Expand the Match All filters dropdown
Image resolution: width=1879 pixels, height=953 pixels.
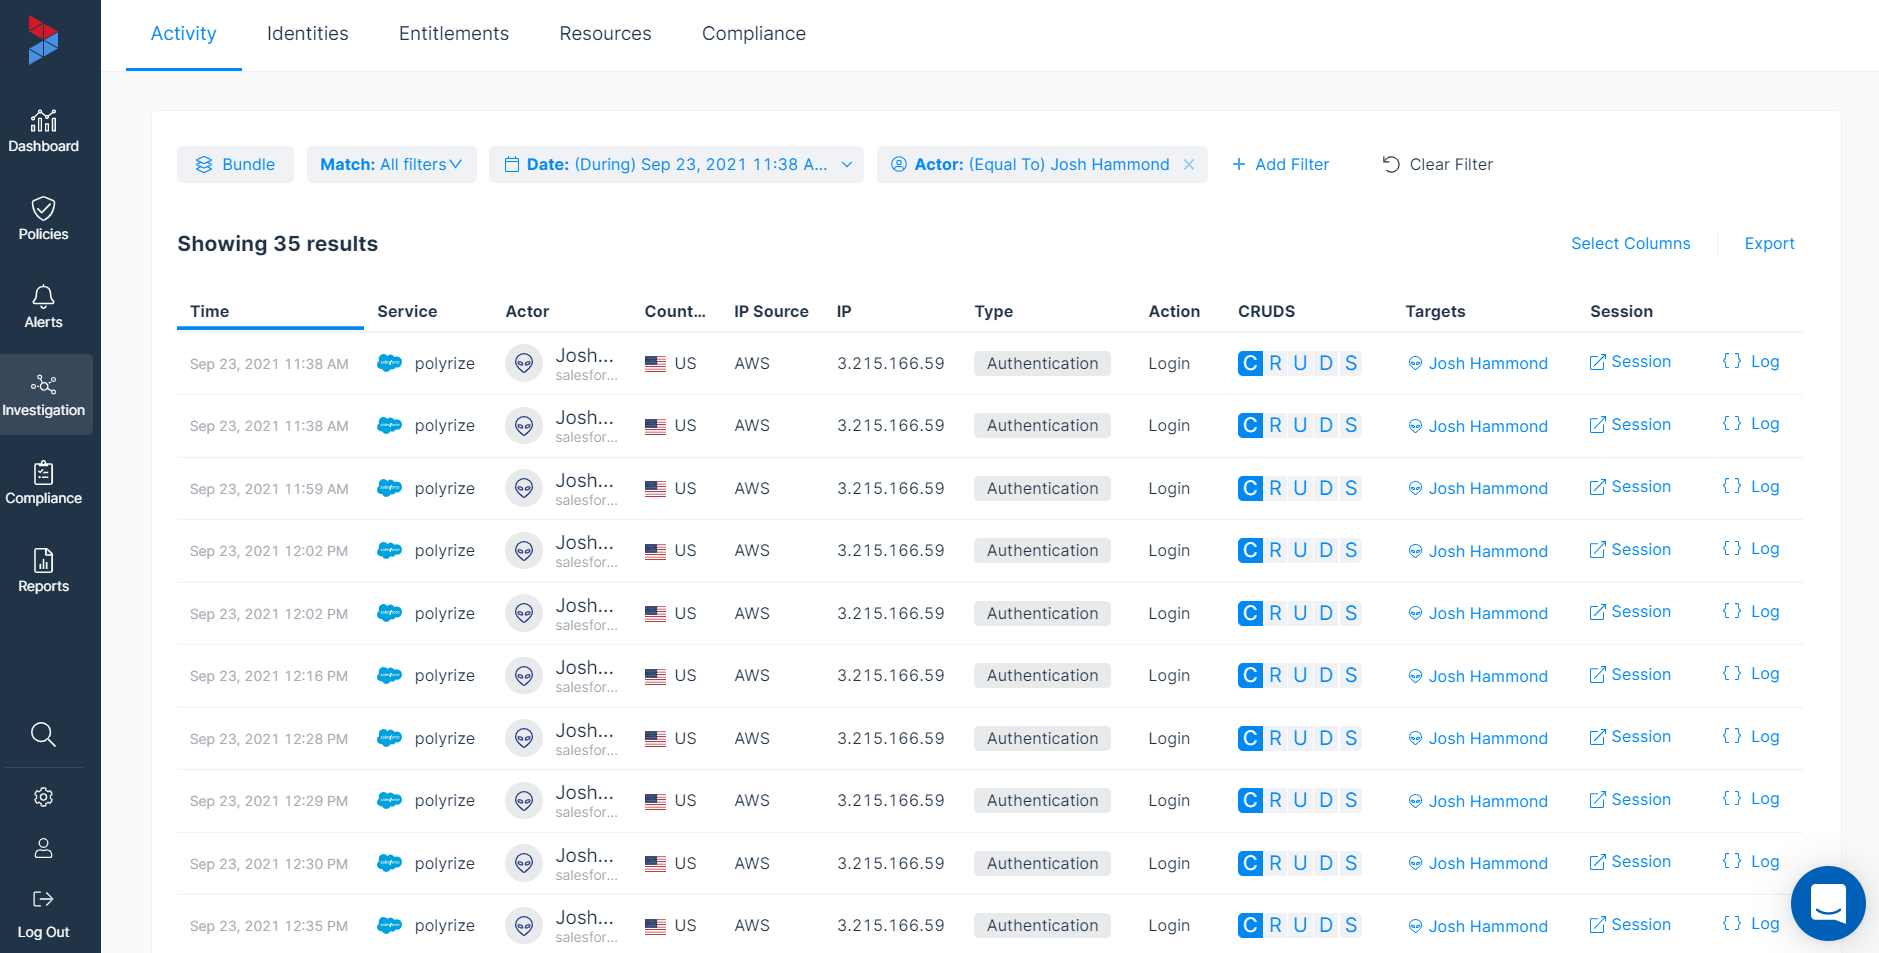[391, 165]
